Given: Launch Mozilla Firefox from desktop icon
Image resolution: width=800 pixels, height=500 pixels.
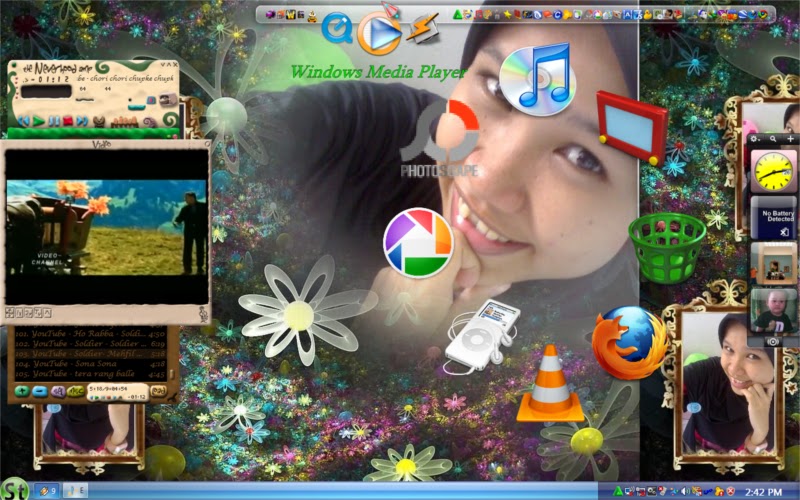Looking at the screenshot, I should point(630,342).
